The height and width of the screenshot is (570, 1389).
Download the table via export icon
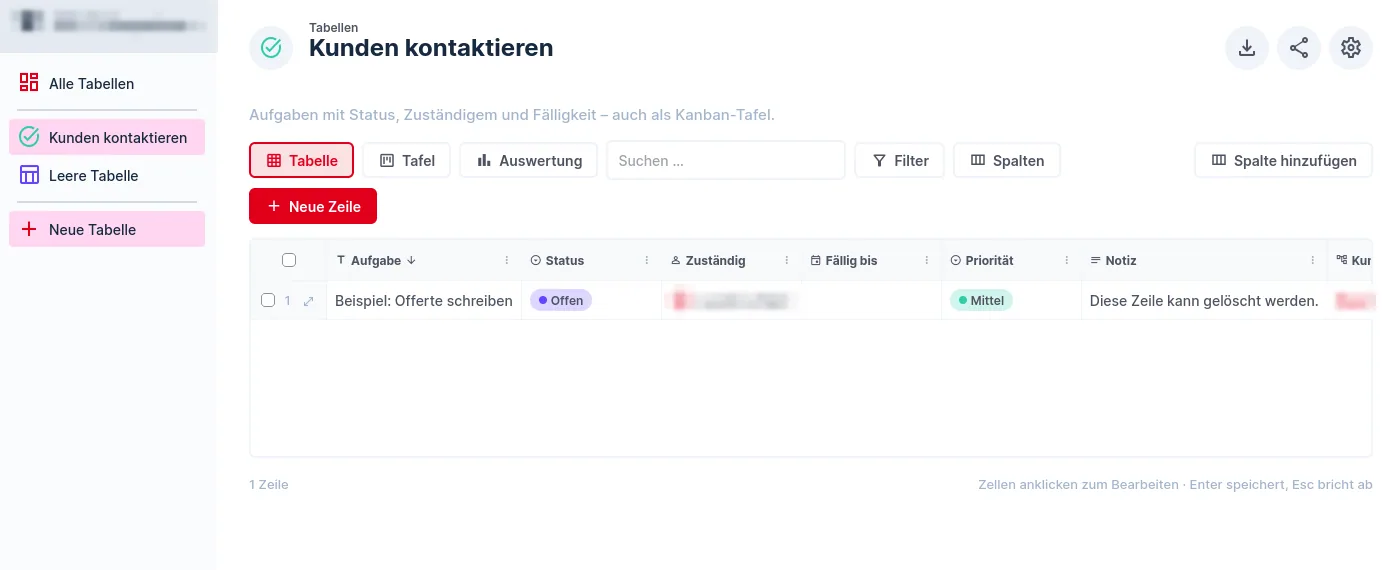coord(1247,48)
